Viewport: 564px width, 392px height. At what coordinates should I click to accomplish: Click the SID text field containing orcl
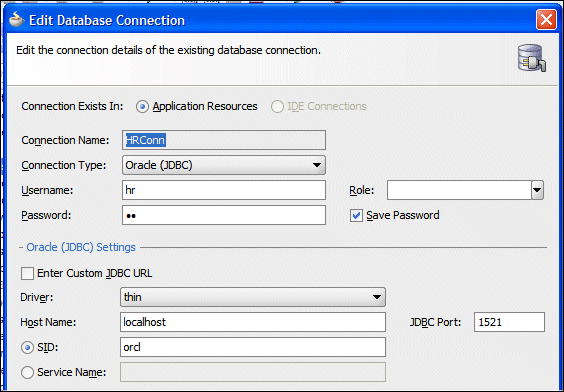(253, 347)
